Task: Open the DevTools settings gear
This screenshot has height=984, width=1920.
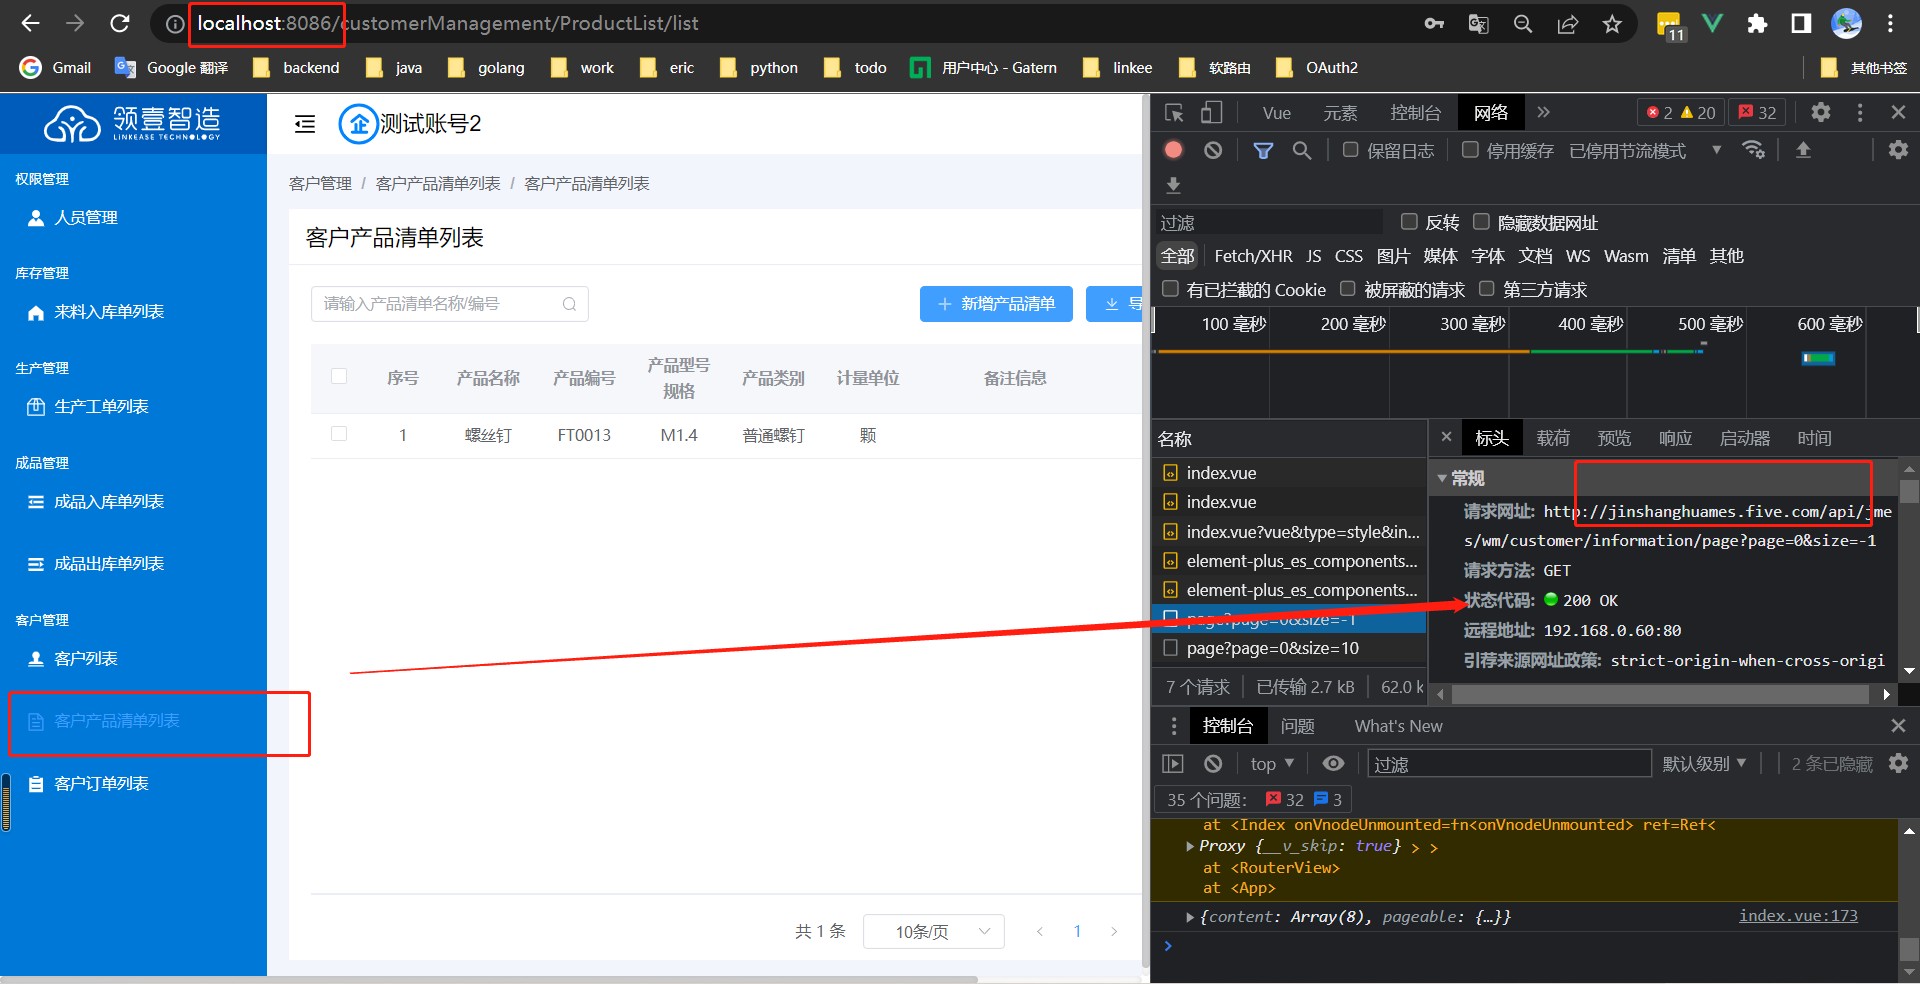Action: 1821,112
